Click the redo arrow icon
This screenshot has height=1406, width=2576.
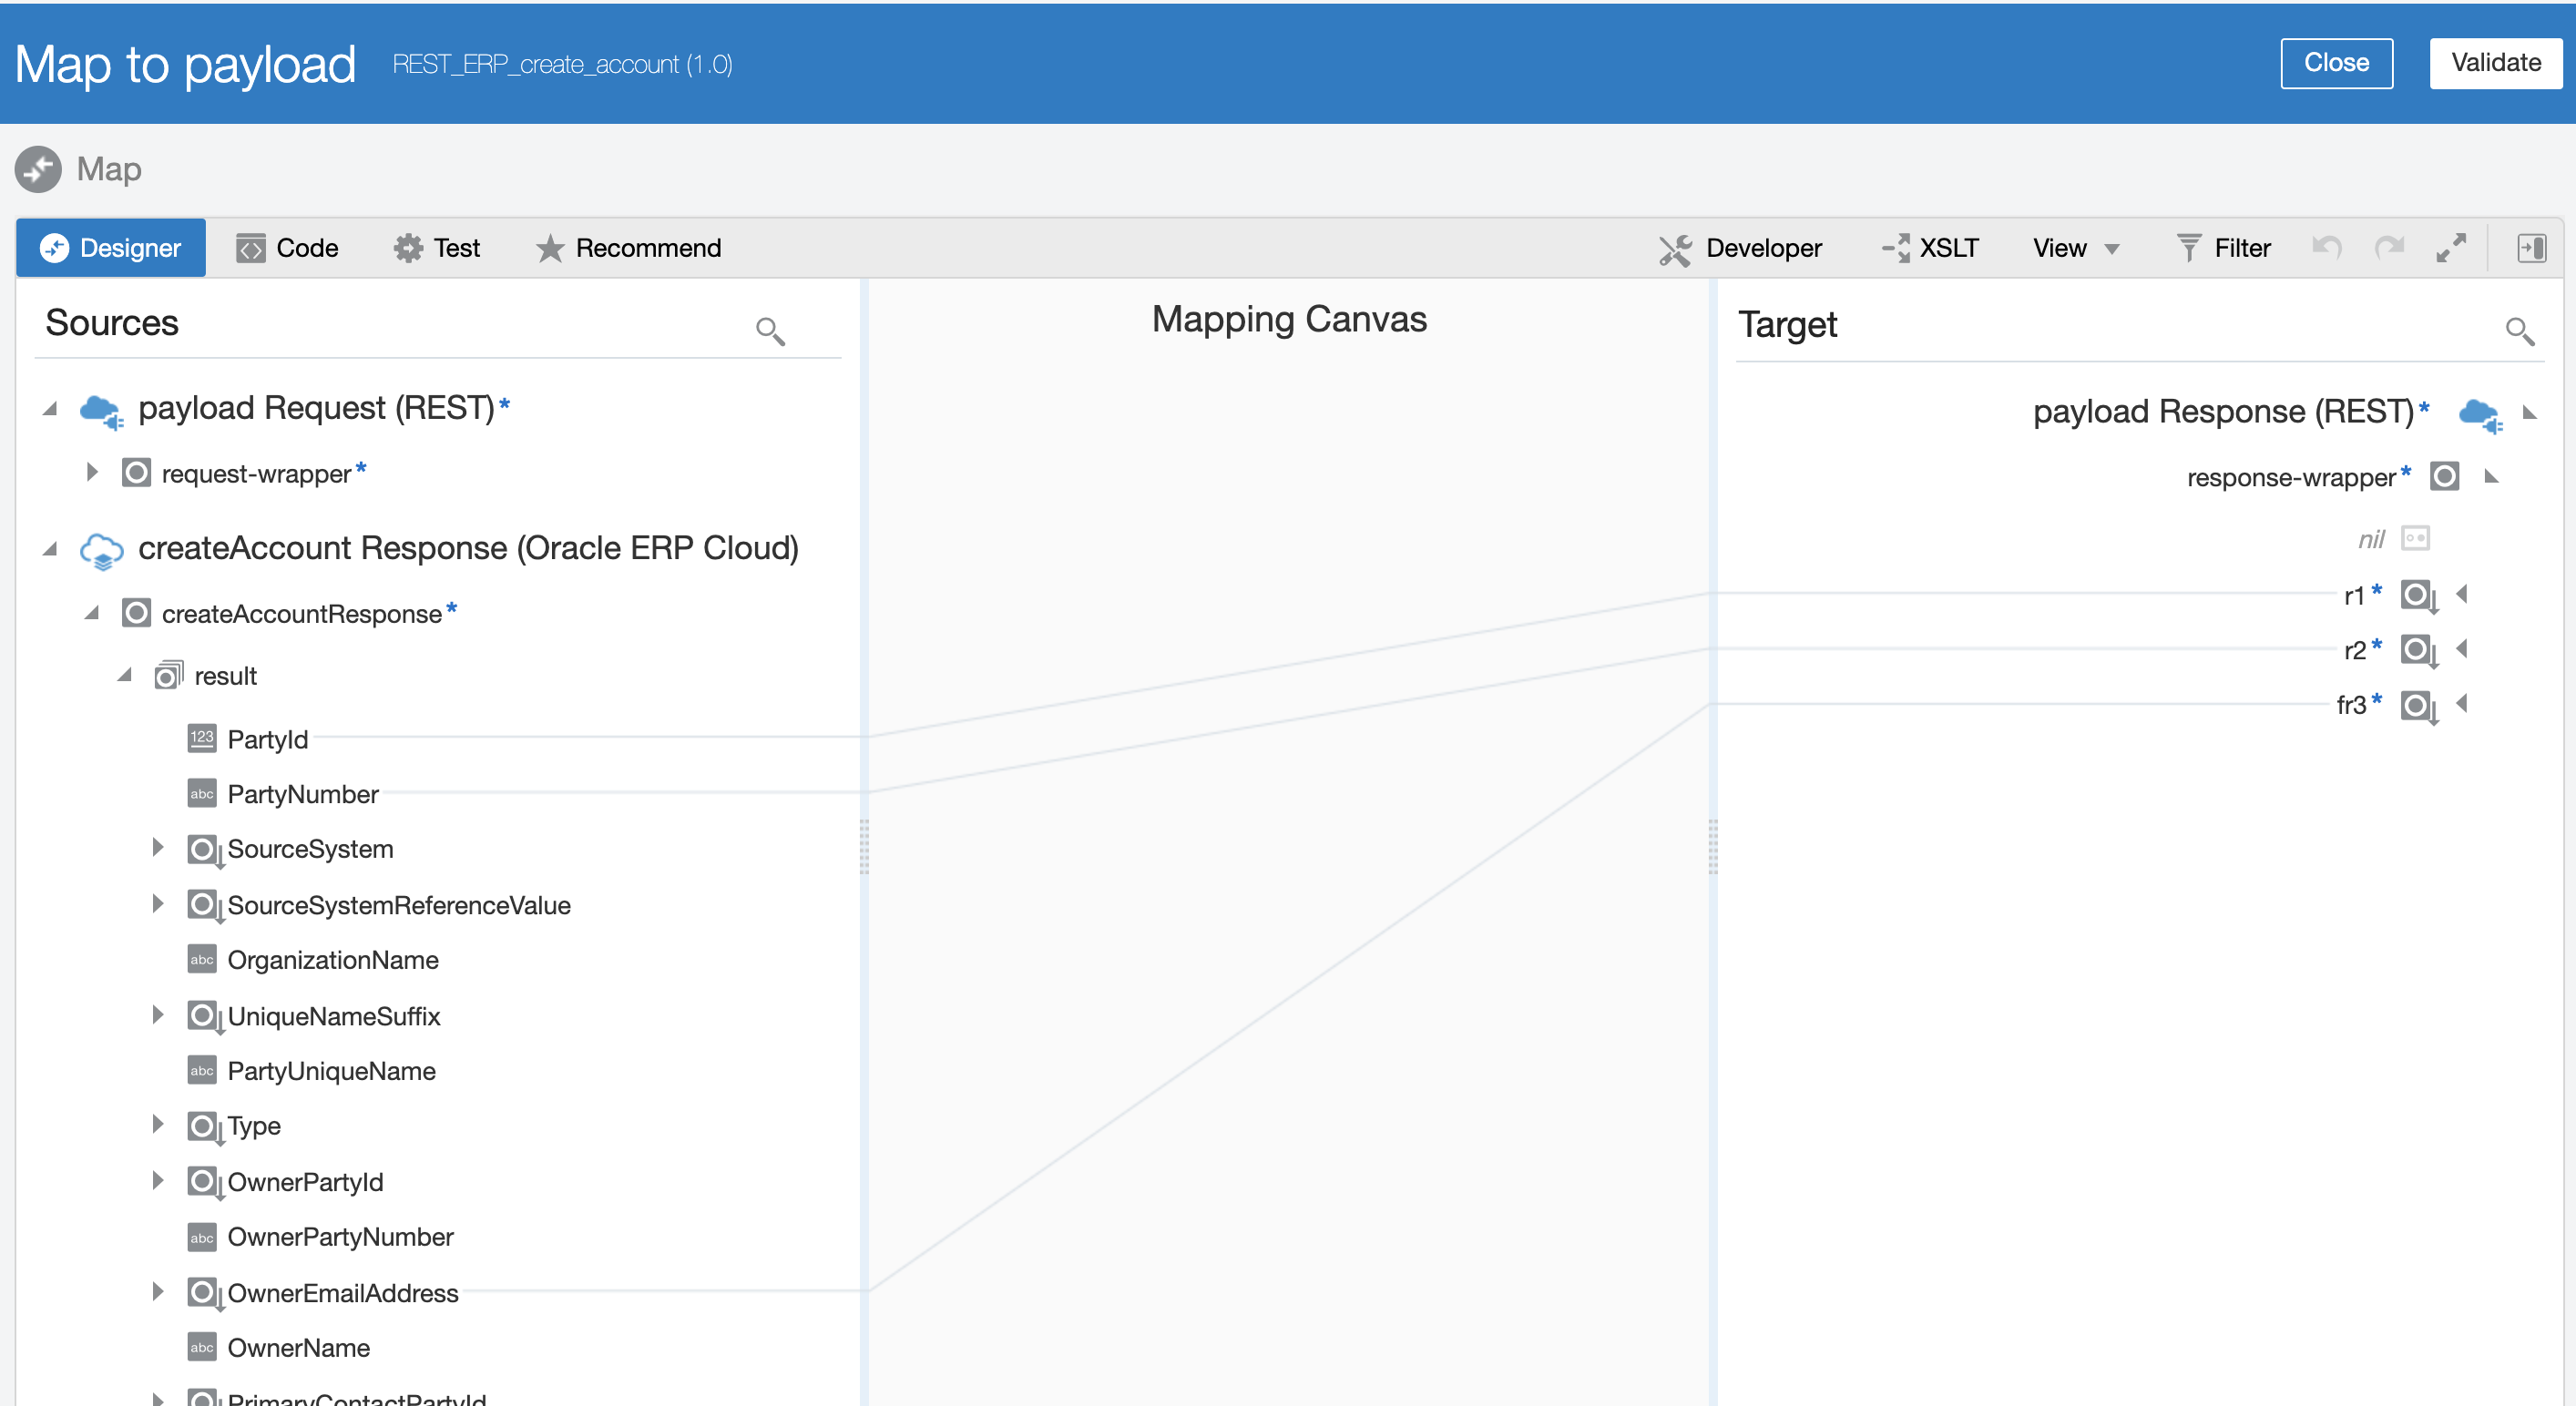[2389, 248]
